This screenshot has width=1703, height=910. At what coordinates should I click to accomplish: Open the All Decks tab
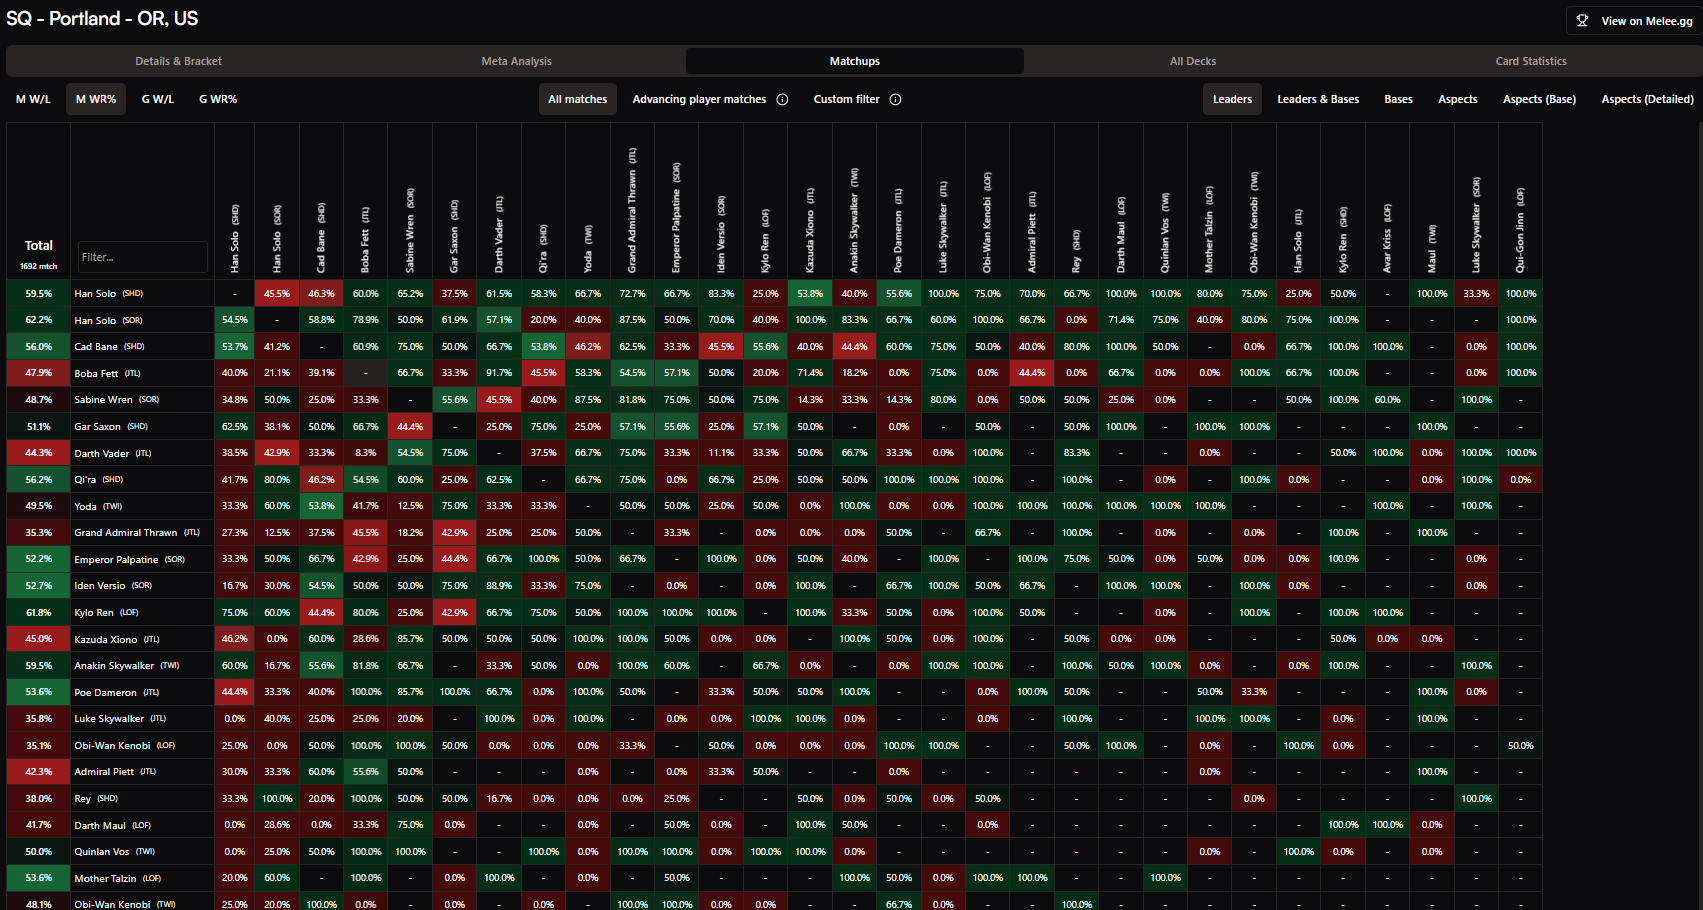1192,61
